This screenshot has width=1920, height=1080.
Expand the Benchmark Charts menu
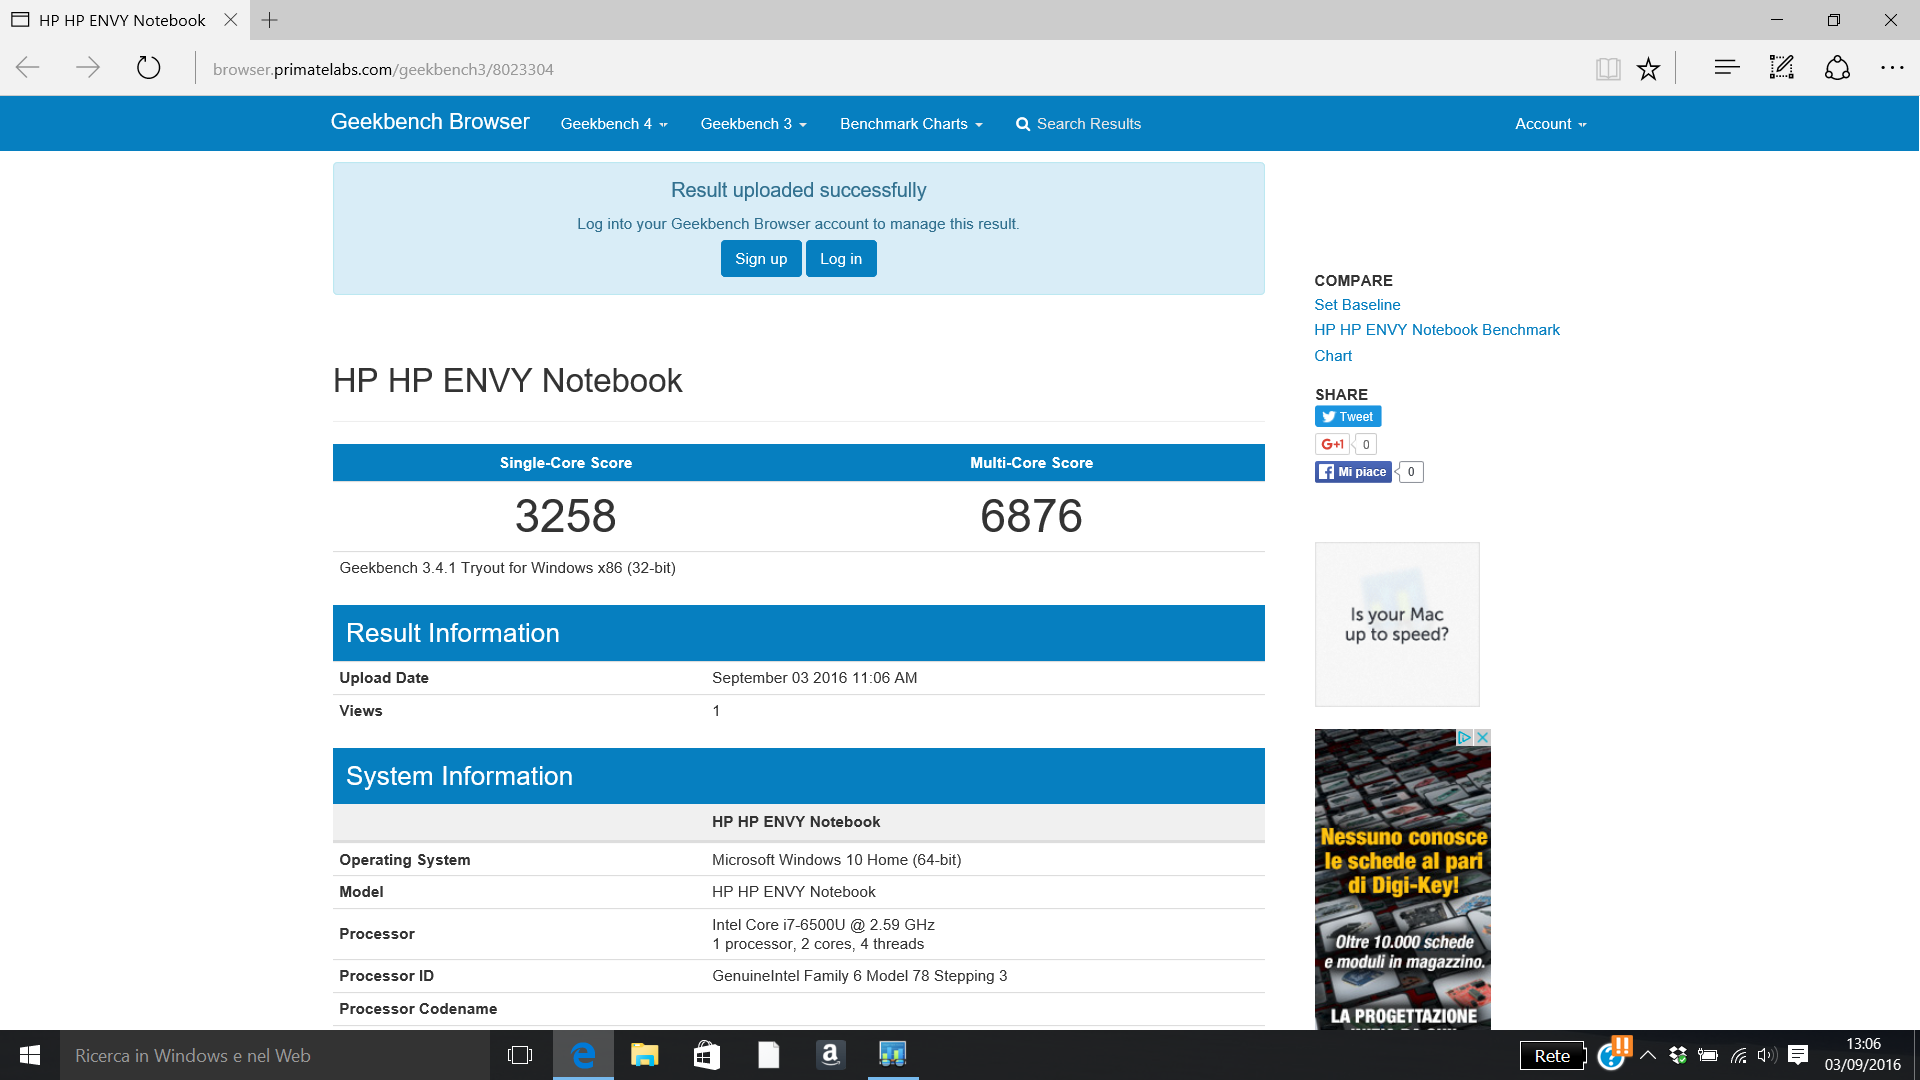click(911, 124)
